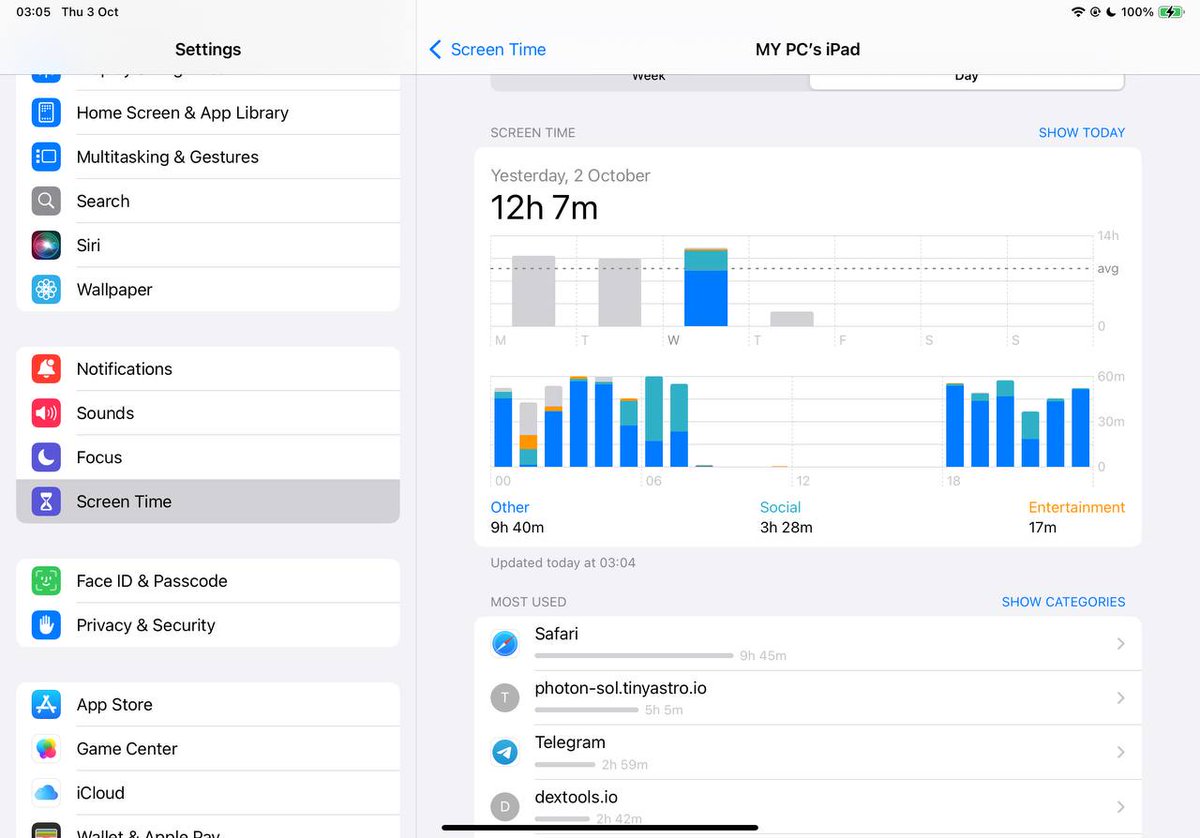Open Search settings row
Viewport: 1200px width, 838px height.
pos(208,201)
